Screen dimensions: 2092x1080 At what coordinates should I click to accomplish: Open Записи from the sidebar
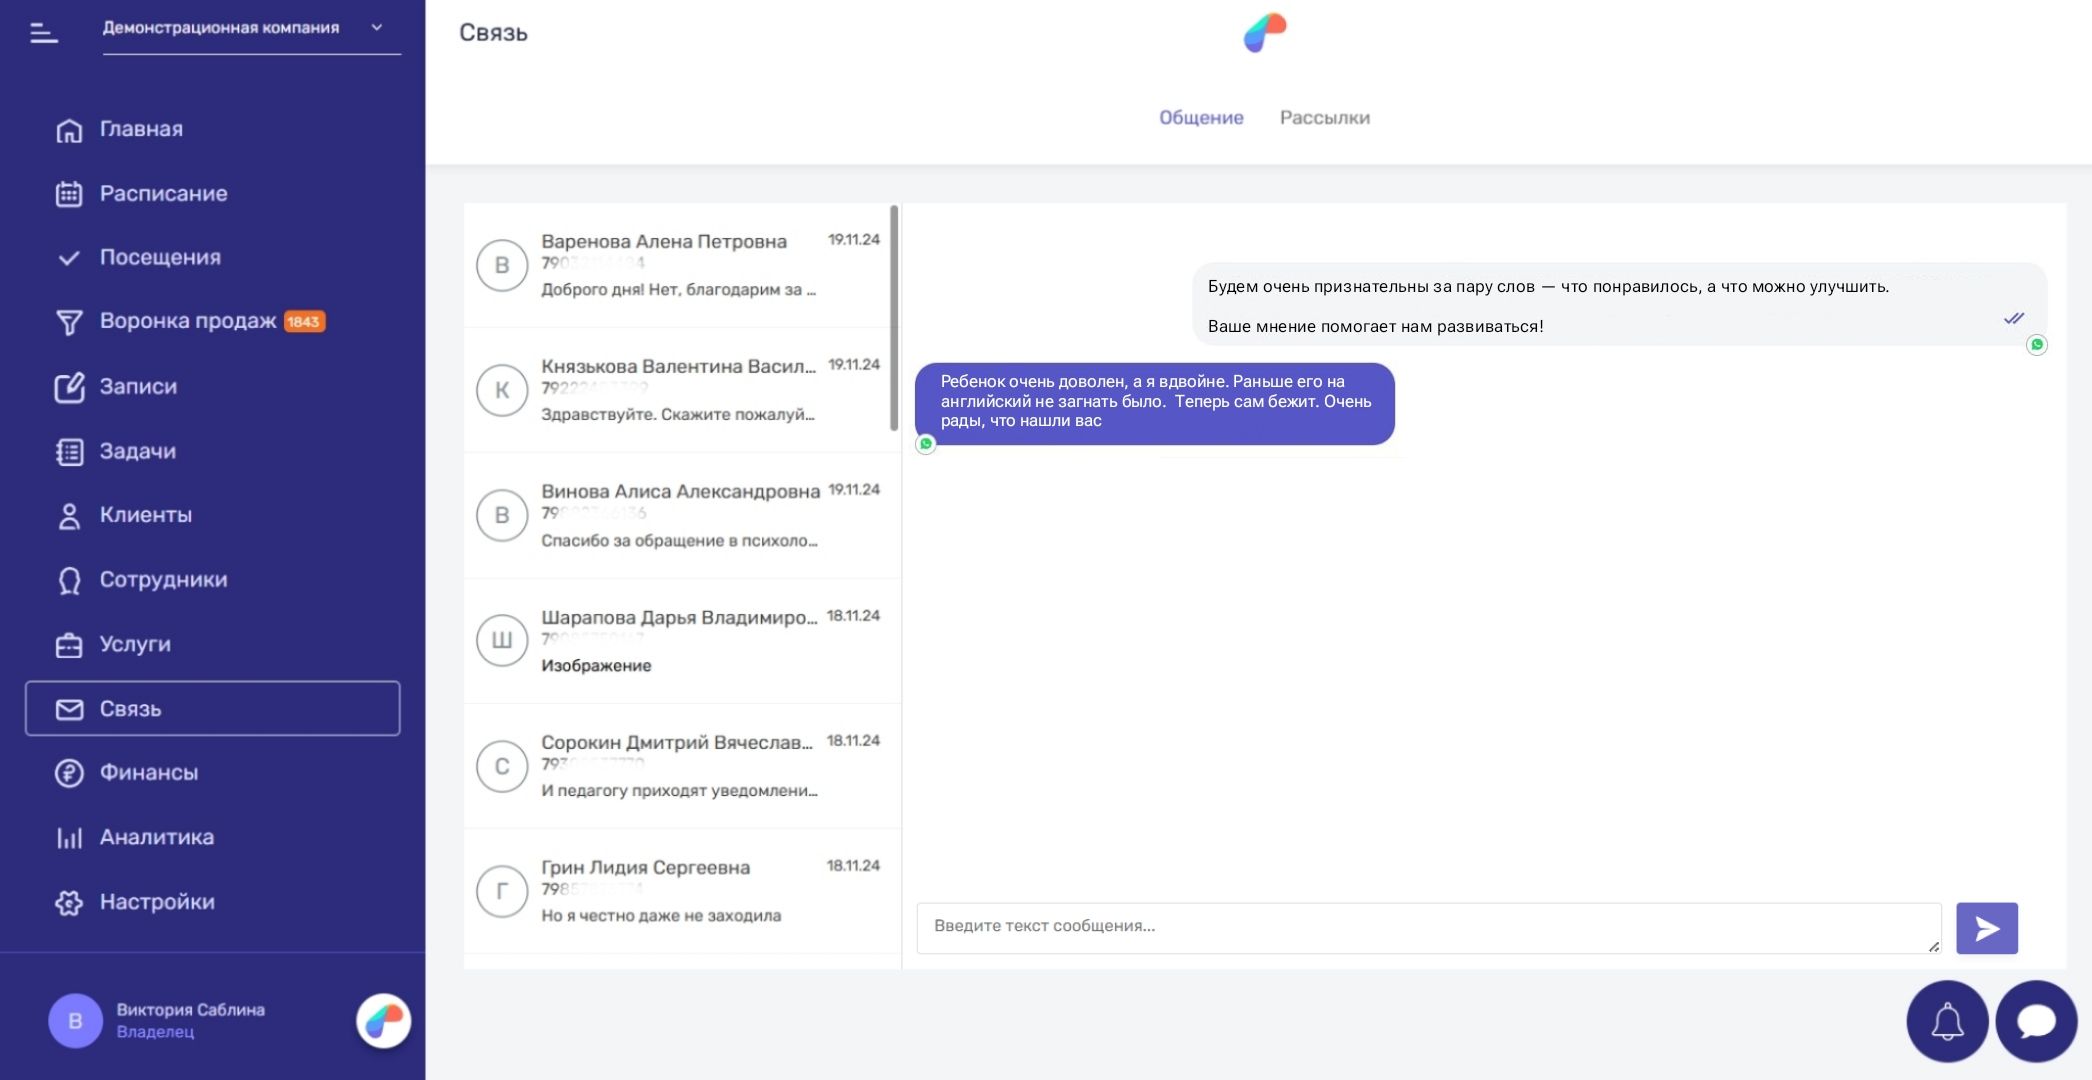pos(138,387)
